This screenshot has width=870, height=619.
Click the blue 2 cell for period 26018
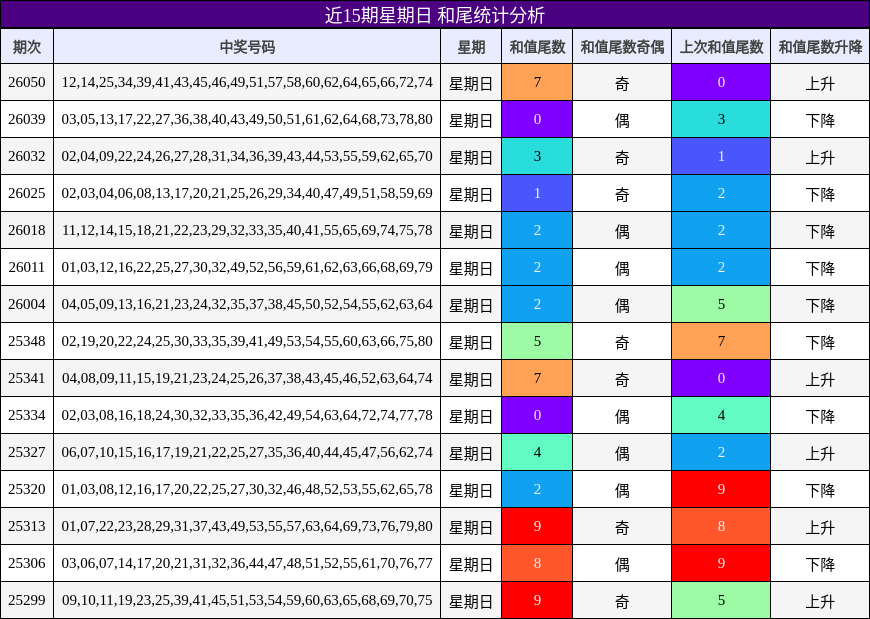[x=535, y=232]
